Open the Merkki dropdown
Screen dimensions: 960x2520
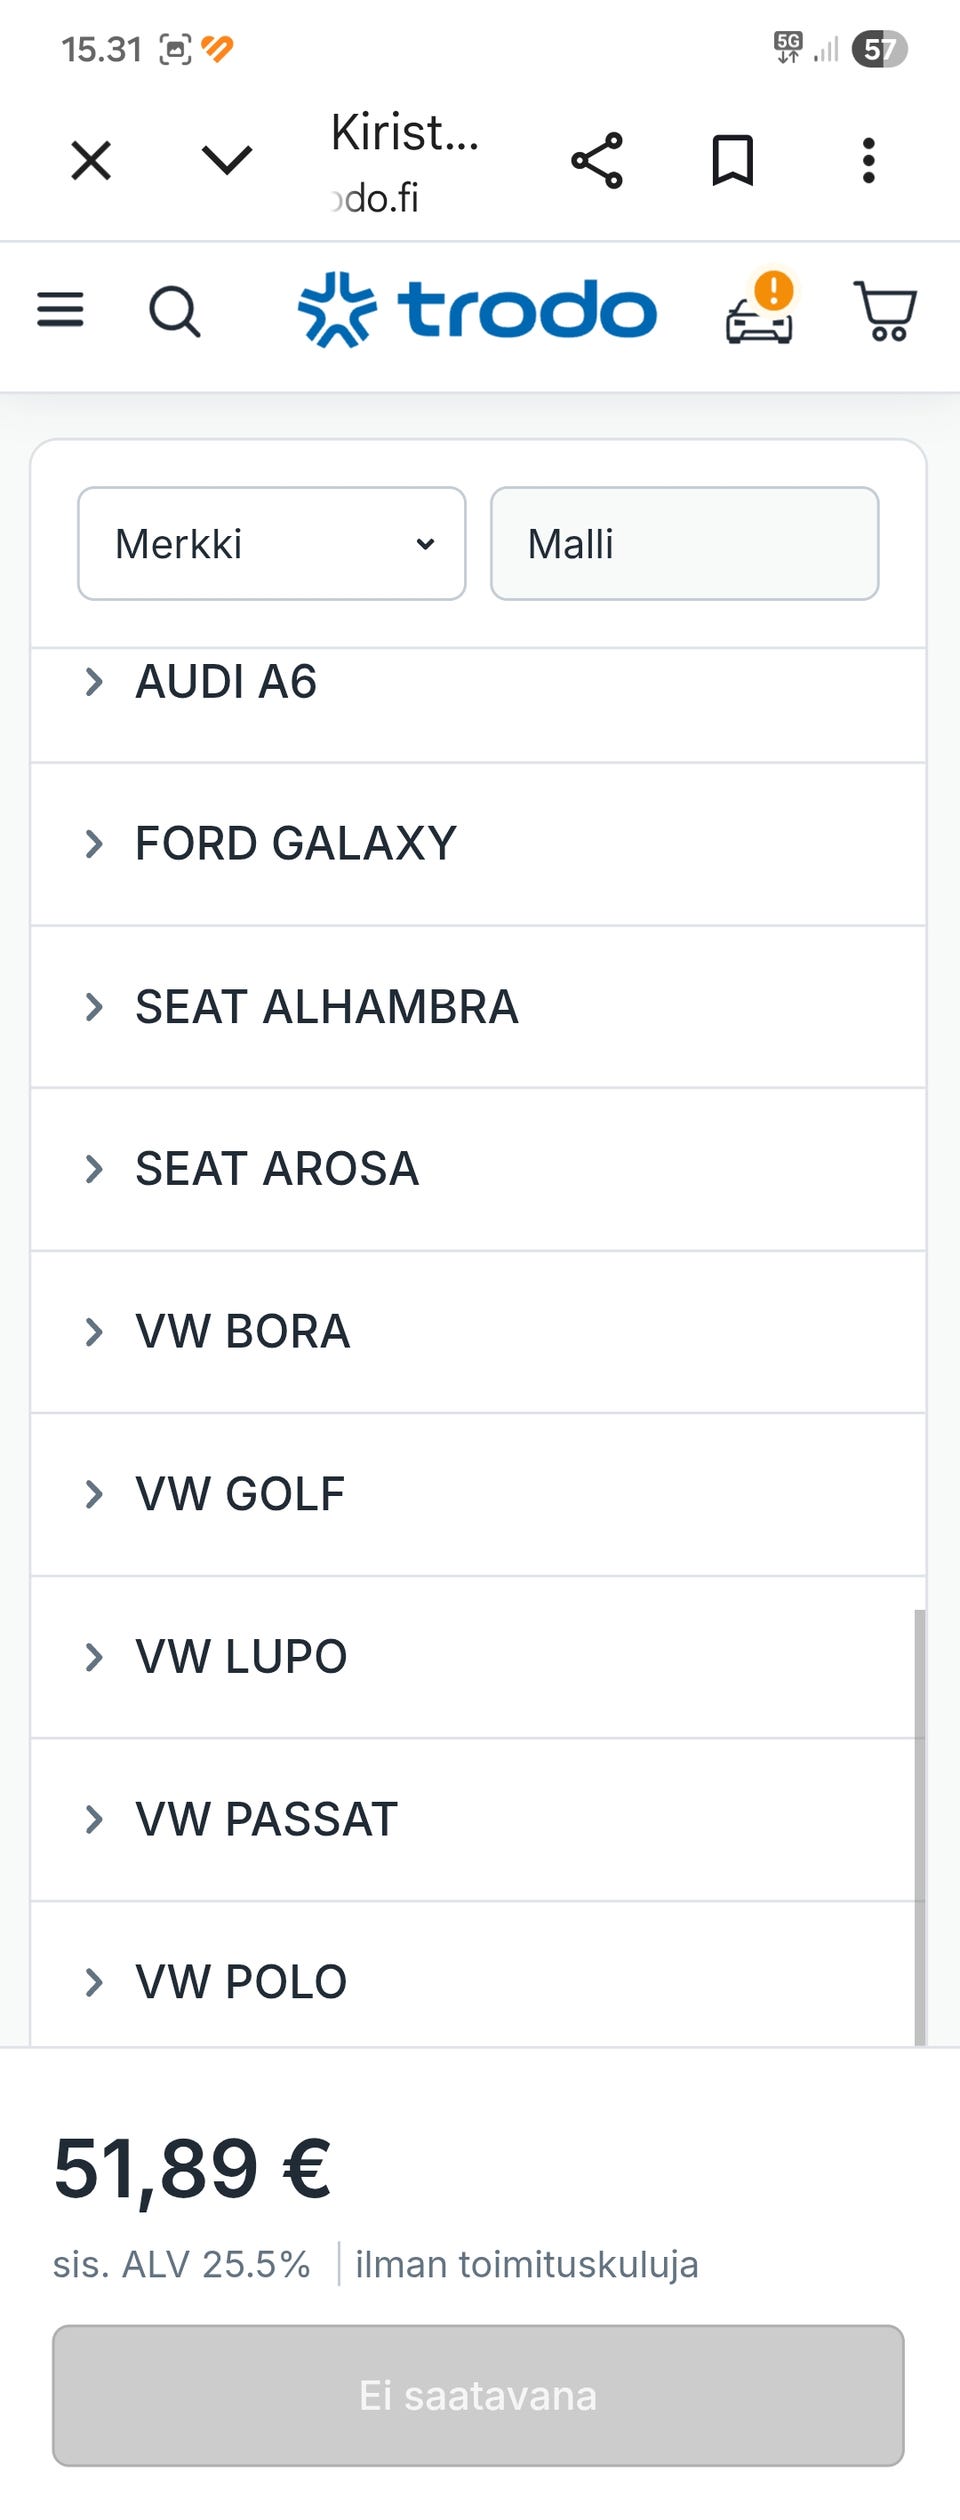pyautogui.click(x=272, y=544)
